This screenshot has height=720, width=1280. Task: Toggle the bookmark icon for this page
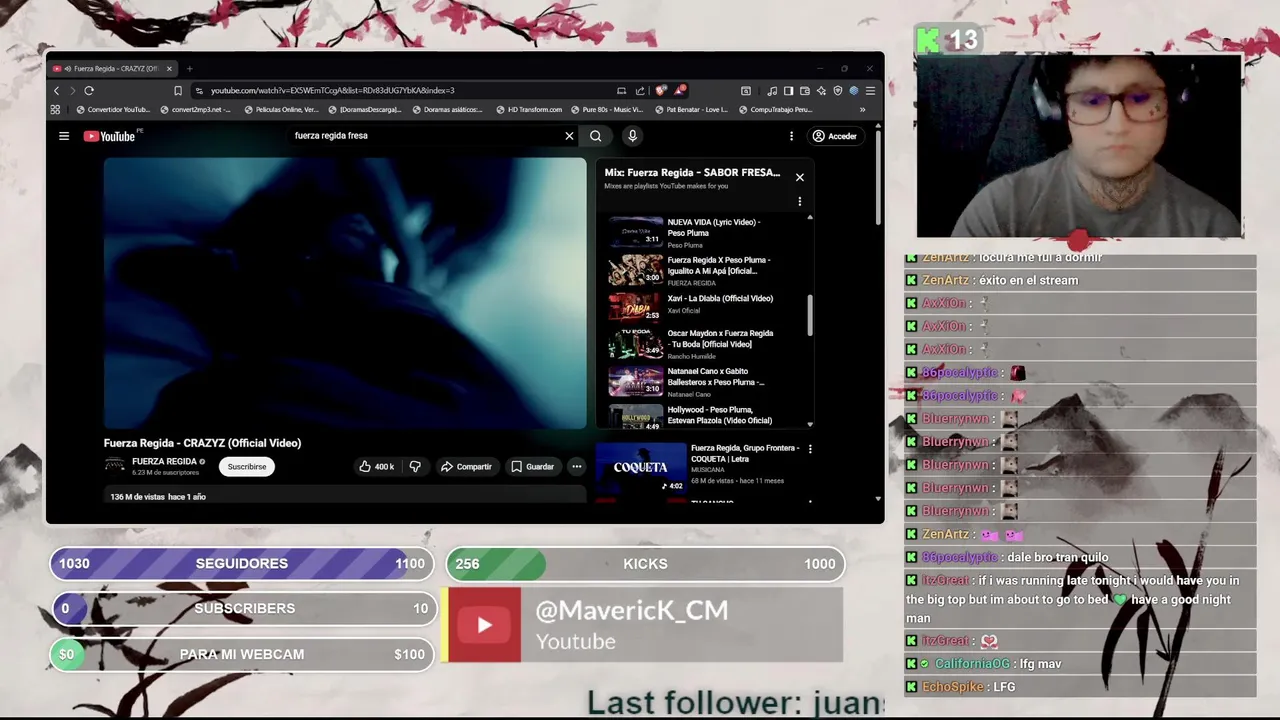point(178,90)
